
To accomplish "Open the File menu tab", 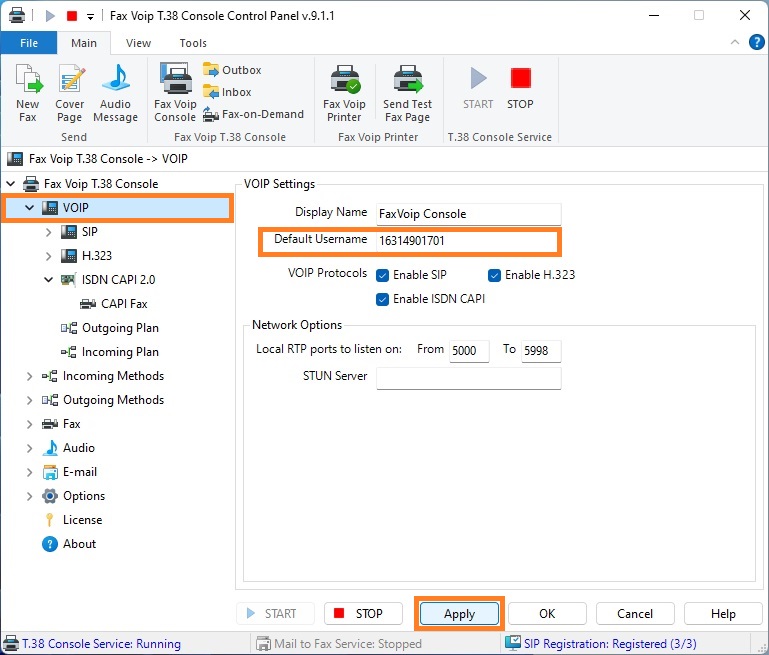I will pos(29,43).
